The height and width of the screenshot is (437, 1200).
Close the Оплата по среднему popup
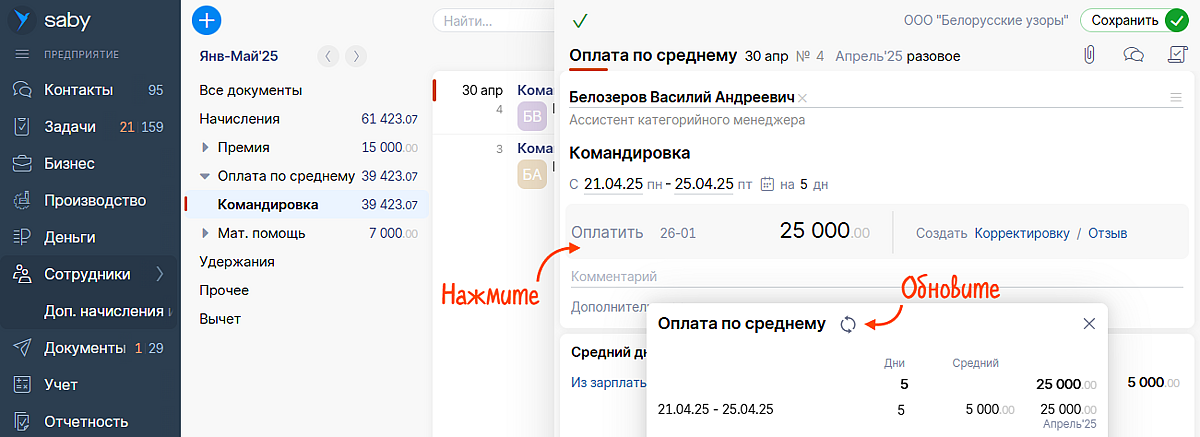pyautogui.click(x=1089, y=323)
